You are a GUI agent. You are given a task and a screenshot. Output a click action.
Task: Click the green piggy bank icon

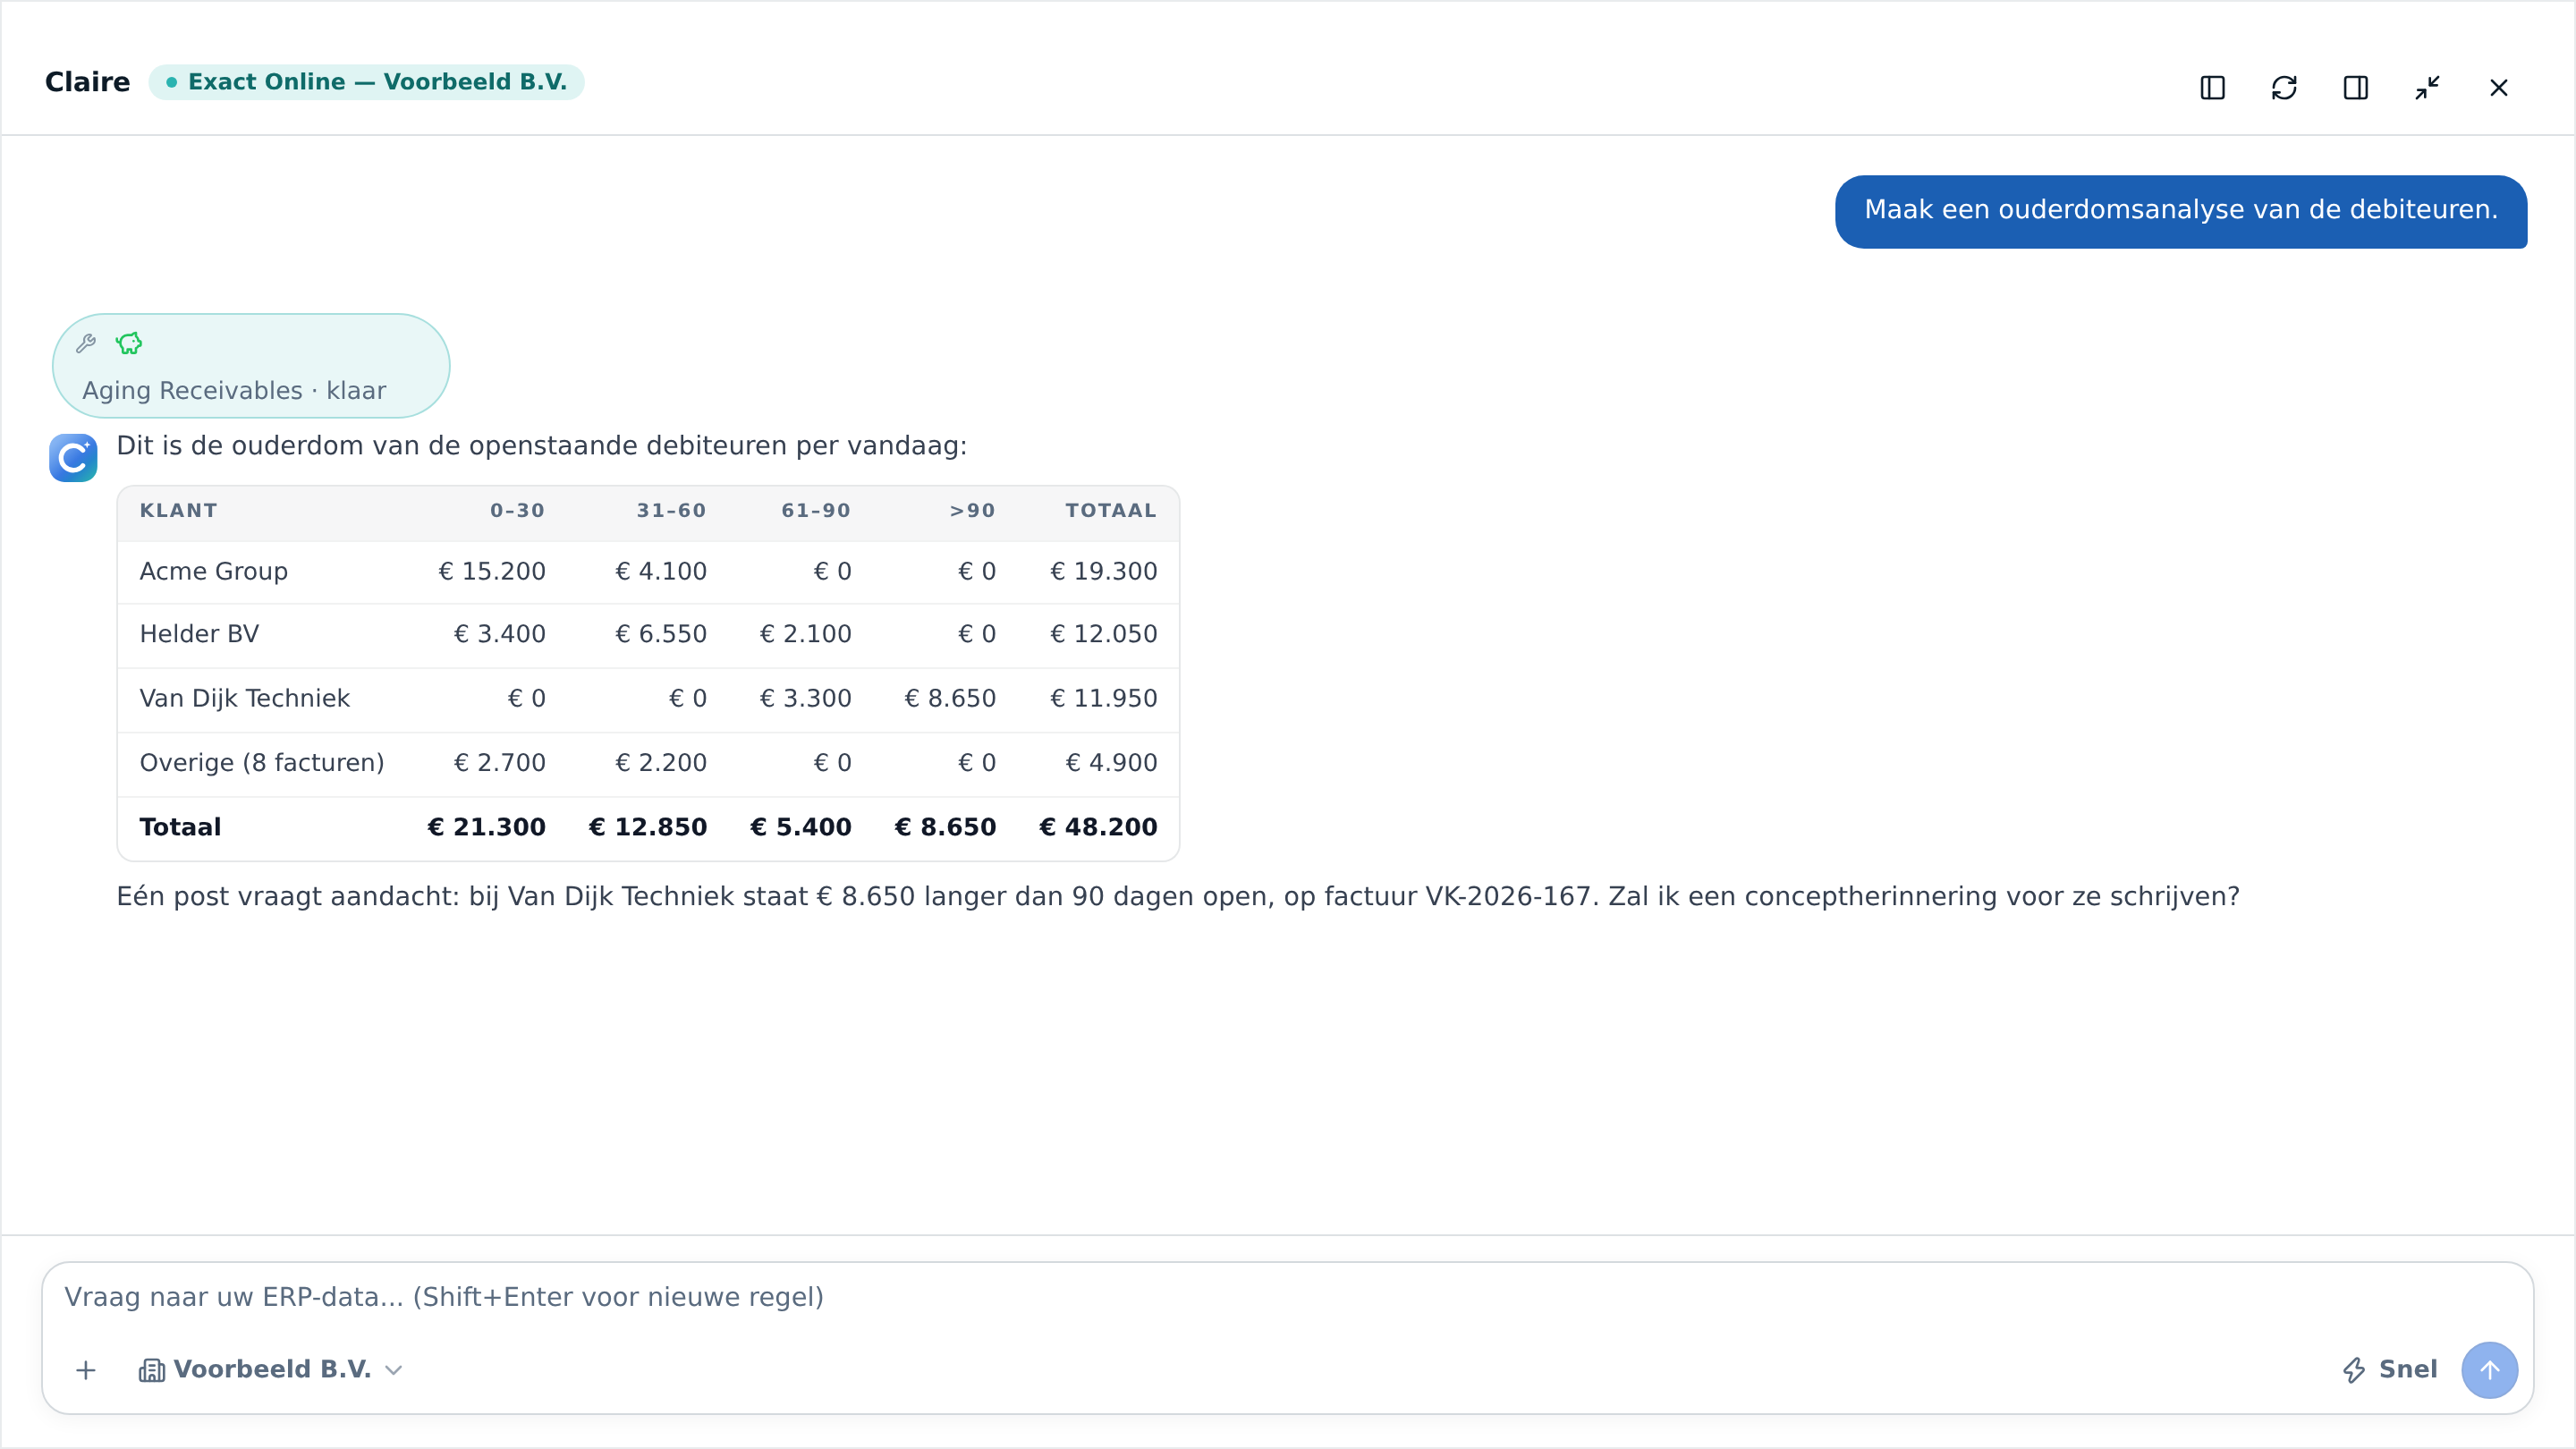point(129,344)
